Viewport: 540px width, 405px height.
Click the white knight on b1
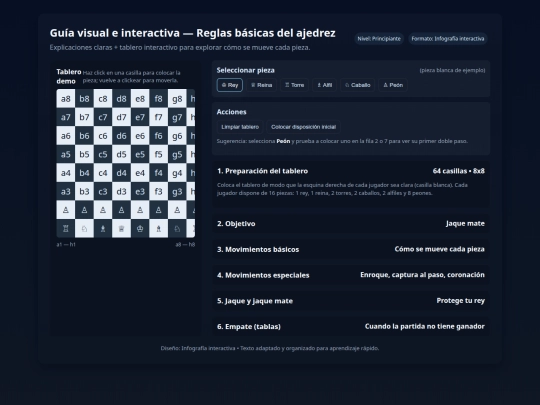tap(84, 229)
